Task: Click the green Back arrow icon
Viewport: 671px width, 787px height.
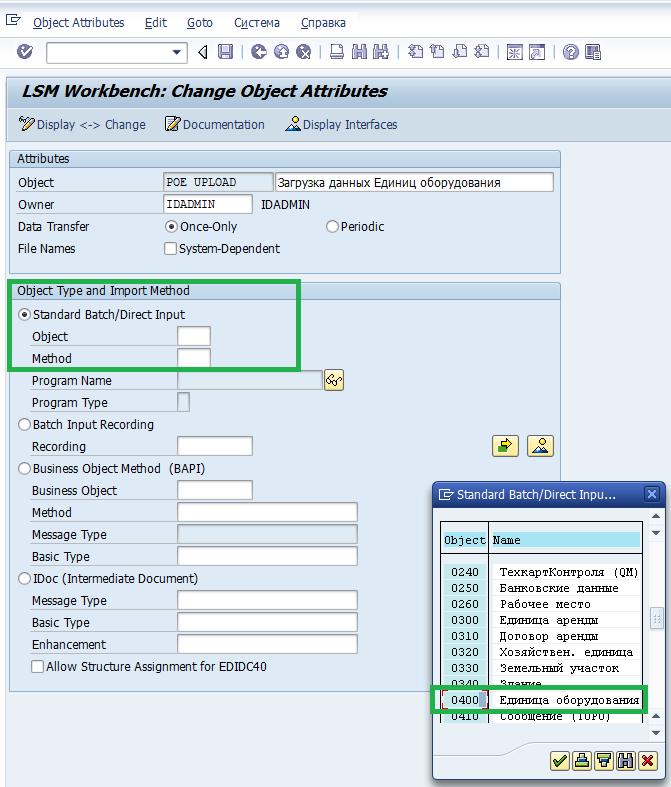Action: tap(258, 52)
